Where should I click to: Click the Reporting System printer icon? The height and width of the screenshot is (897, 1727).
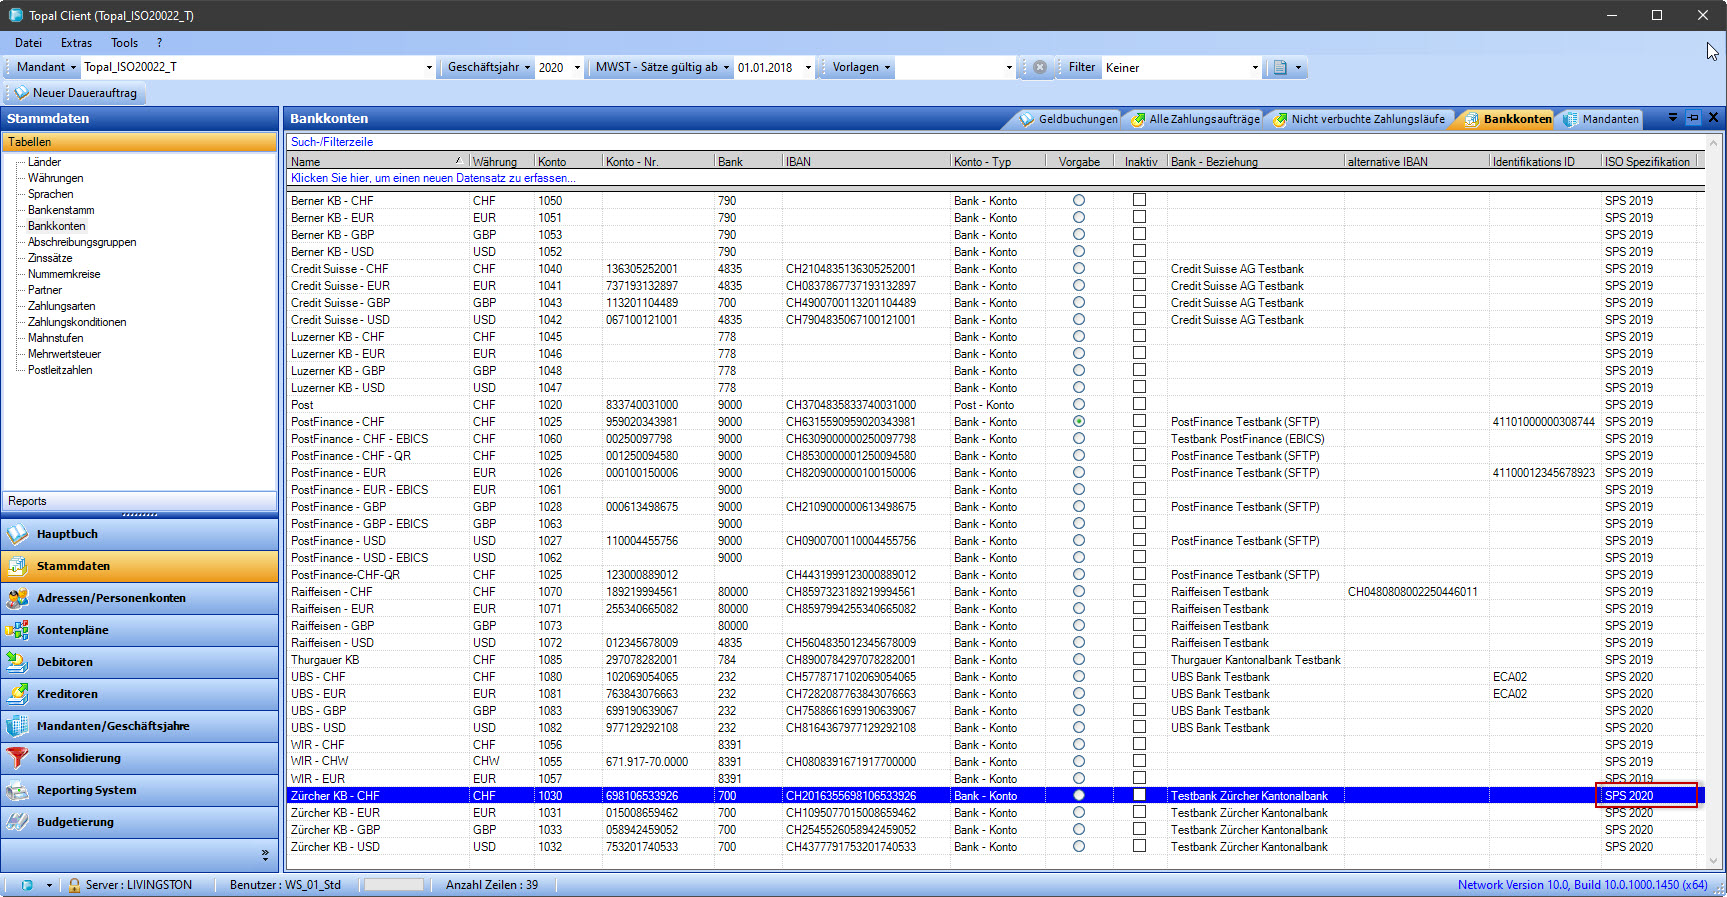point(18,790)
